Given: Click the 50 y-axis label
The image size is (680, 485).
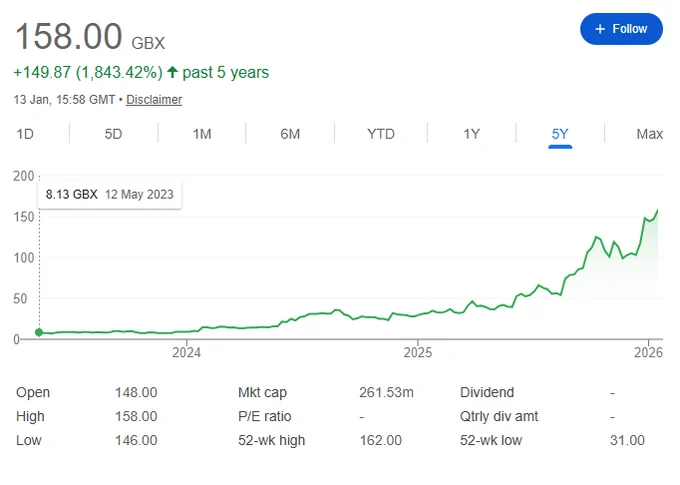Looking at the screenshot, I should pos(20,298).
